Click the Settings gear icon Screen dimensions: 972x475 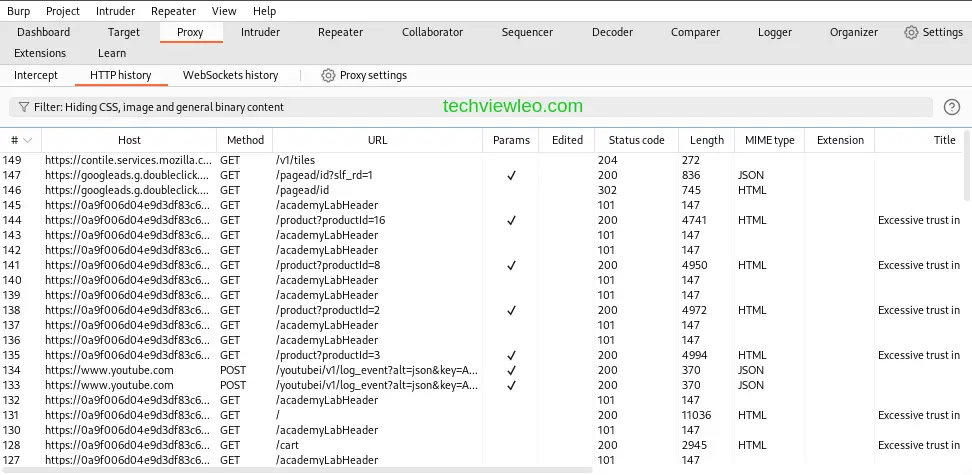(911, 32)
